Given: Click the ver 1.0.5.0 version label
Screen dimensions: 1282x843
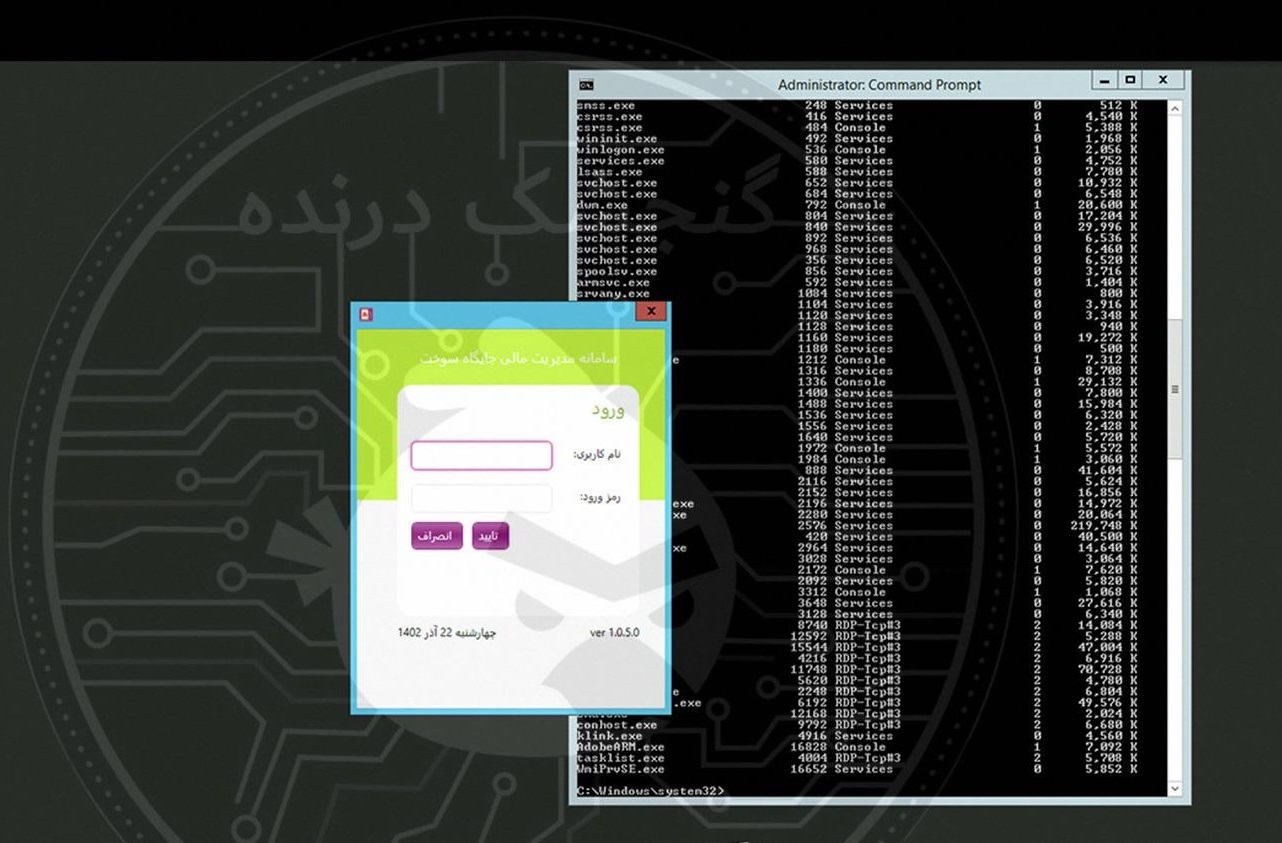Looking at the screenshot, I should [x=614, y=633].
